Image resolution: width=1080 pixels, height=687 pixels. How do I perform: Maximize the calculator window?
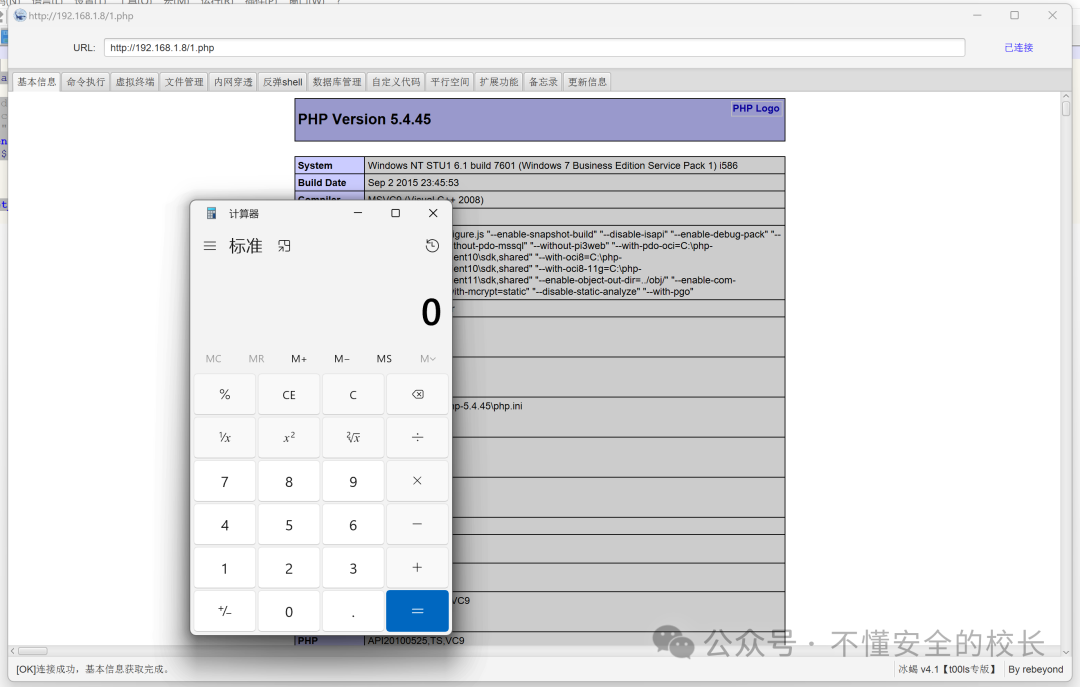(x=395, y=213)
